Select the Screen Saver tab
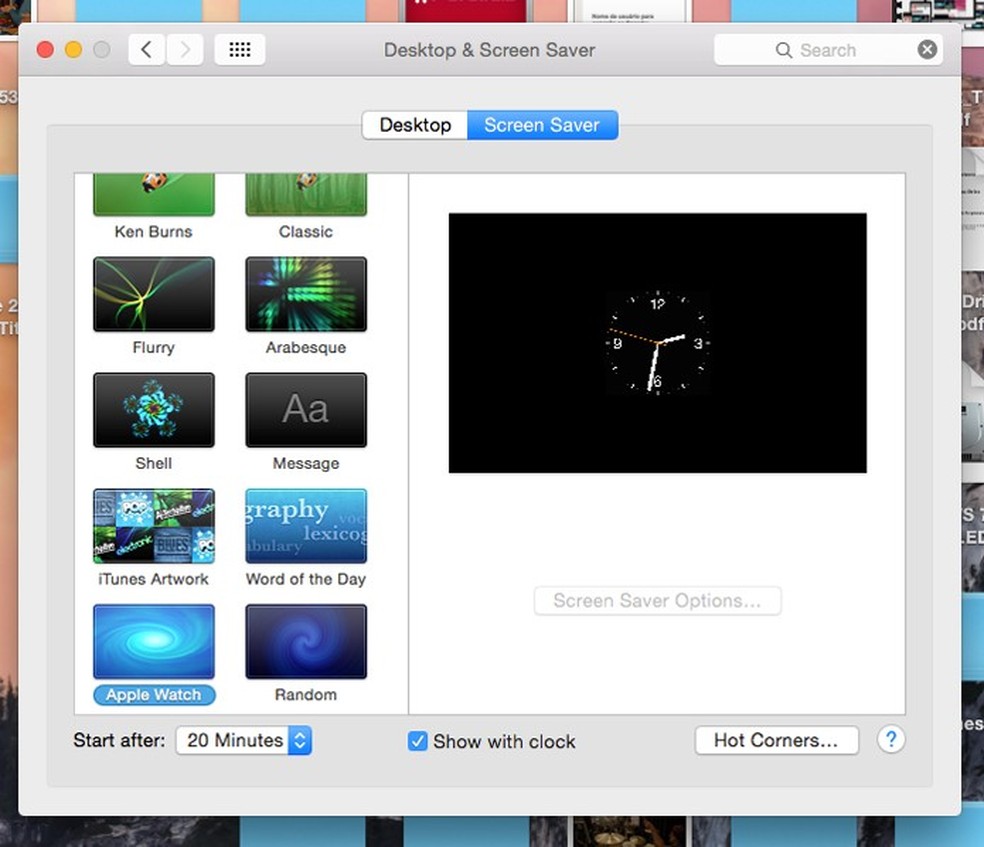Screen dimensions: 984x847 [x=542, y=125]
